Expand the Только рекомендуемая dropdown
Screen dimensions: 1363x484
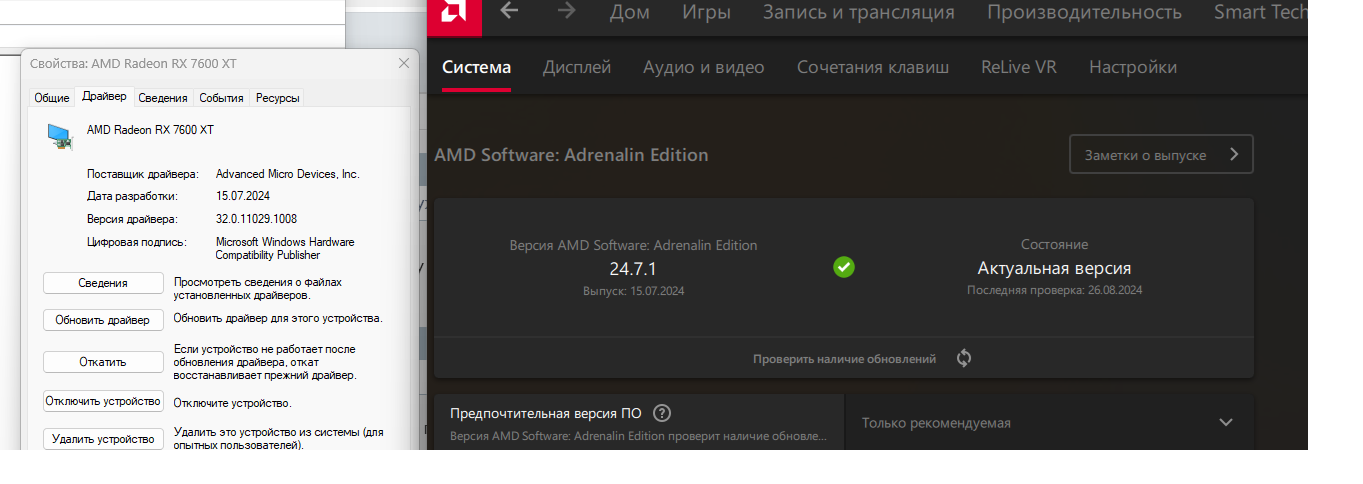1049,422
